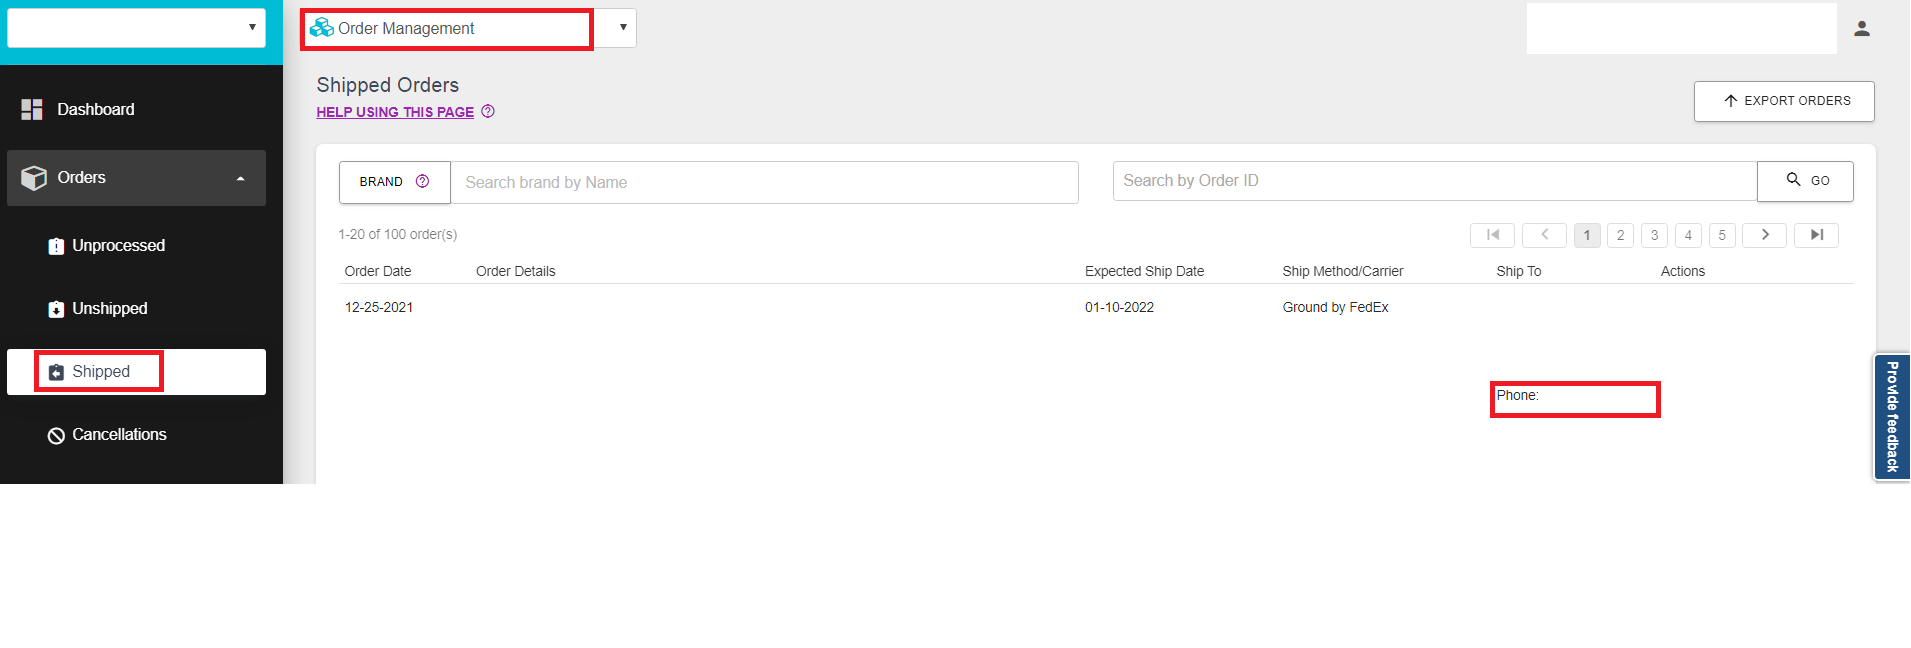Image resolution: width=1911 pixels, height=648 pixels.
Task: Click the Shipped Orders page title
Action: click(388, 85)
